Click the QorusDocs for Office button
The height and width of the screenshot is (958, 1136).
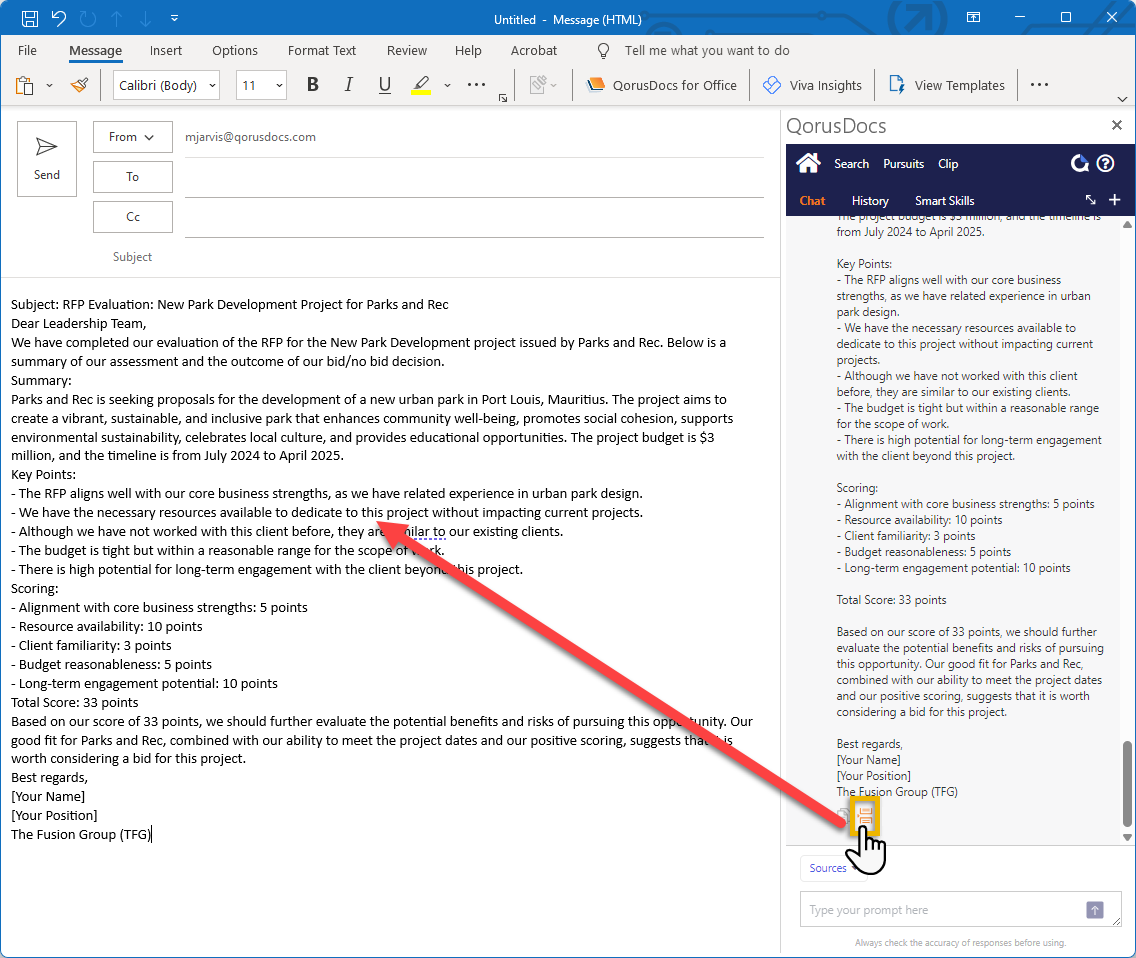click(662, 85)
